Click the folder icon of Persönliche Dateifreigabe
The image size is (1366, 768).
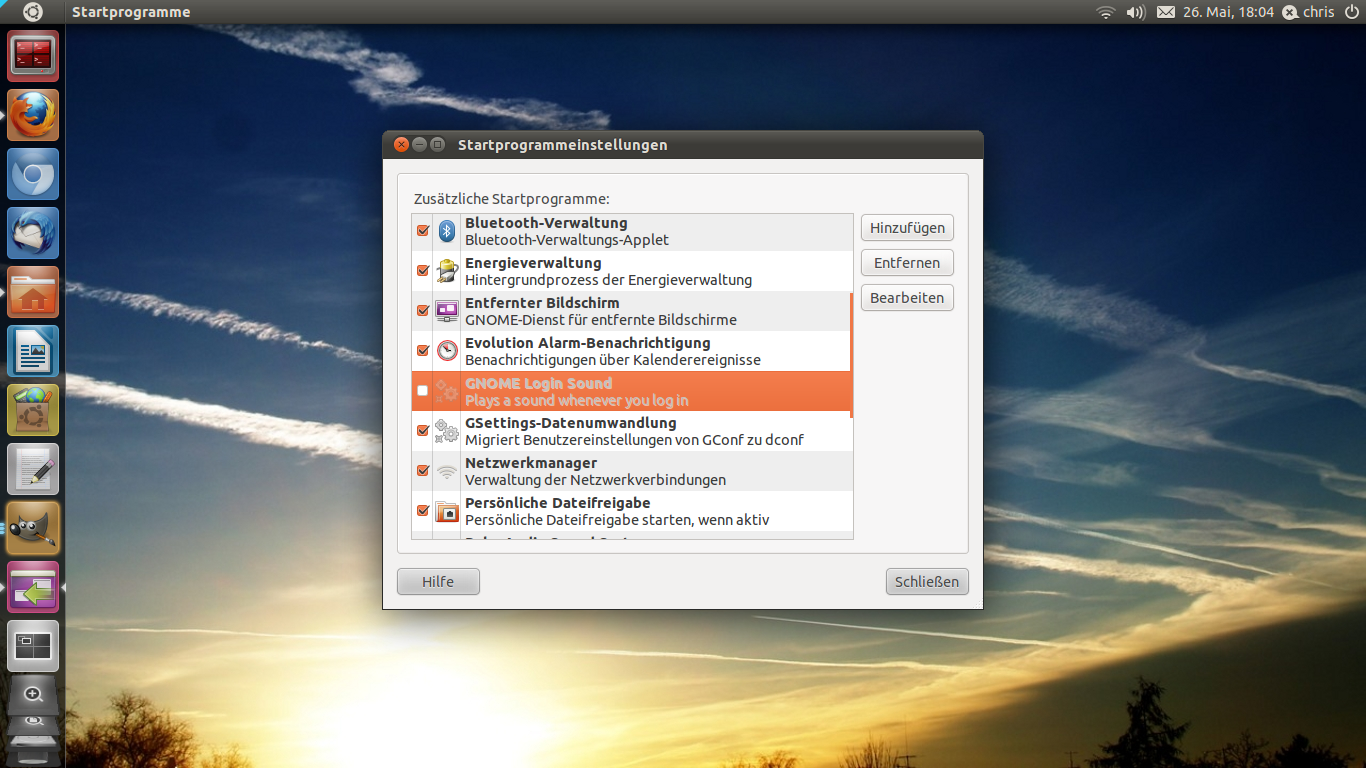tap(446, 511)
